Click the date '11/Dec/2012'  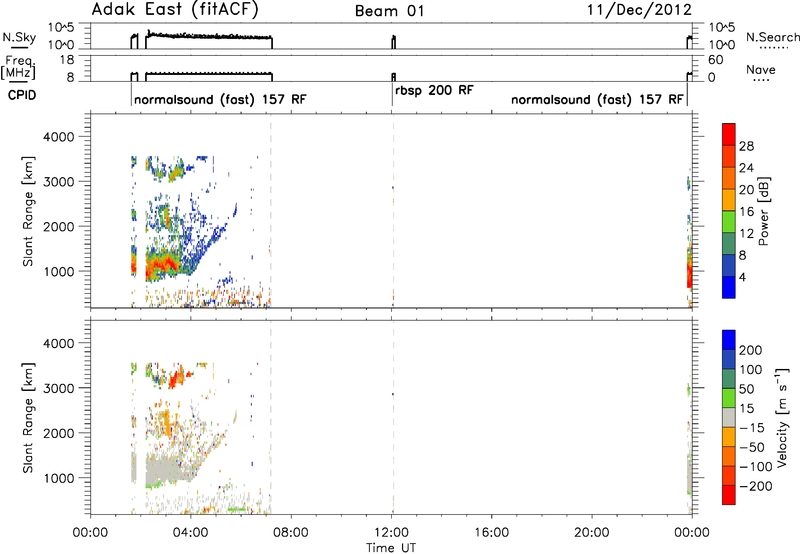pyautogui.click(x=639, y=10)
